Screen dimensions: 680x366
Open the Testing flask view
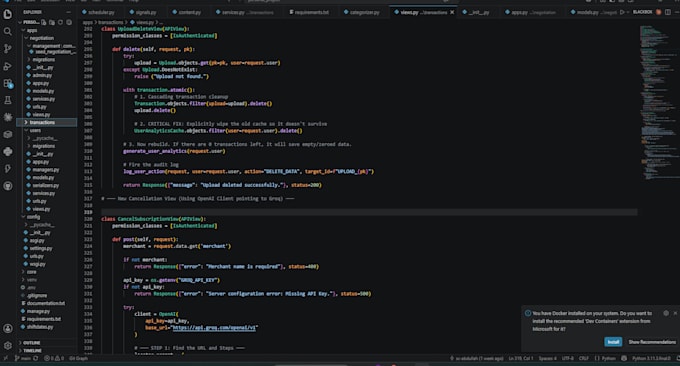(x=7, y=100)
